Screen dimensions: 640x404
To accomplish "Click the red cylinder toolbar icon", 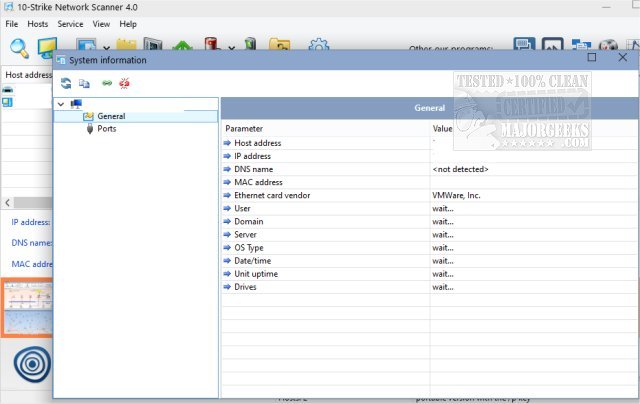I will click(x=212, y=44).
